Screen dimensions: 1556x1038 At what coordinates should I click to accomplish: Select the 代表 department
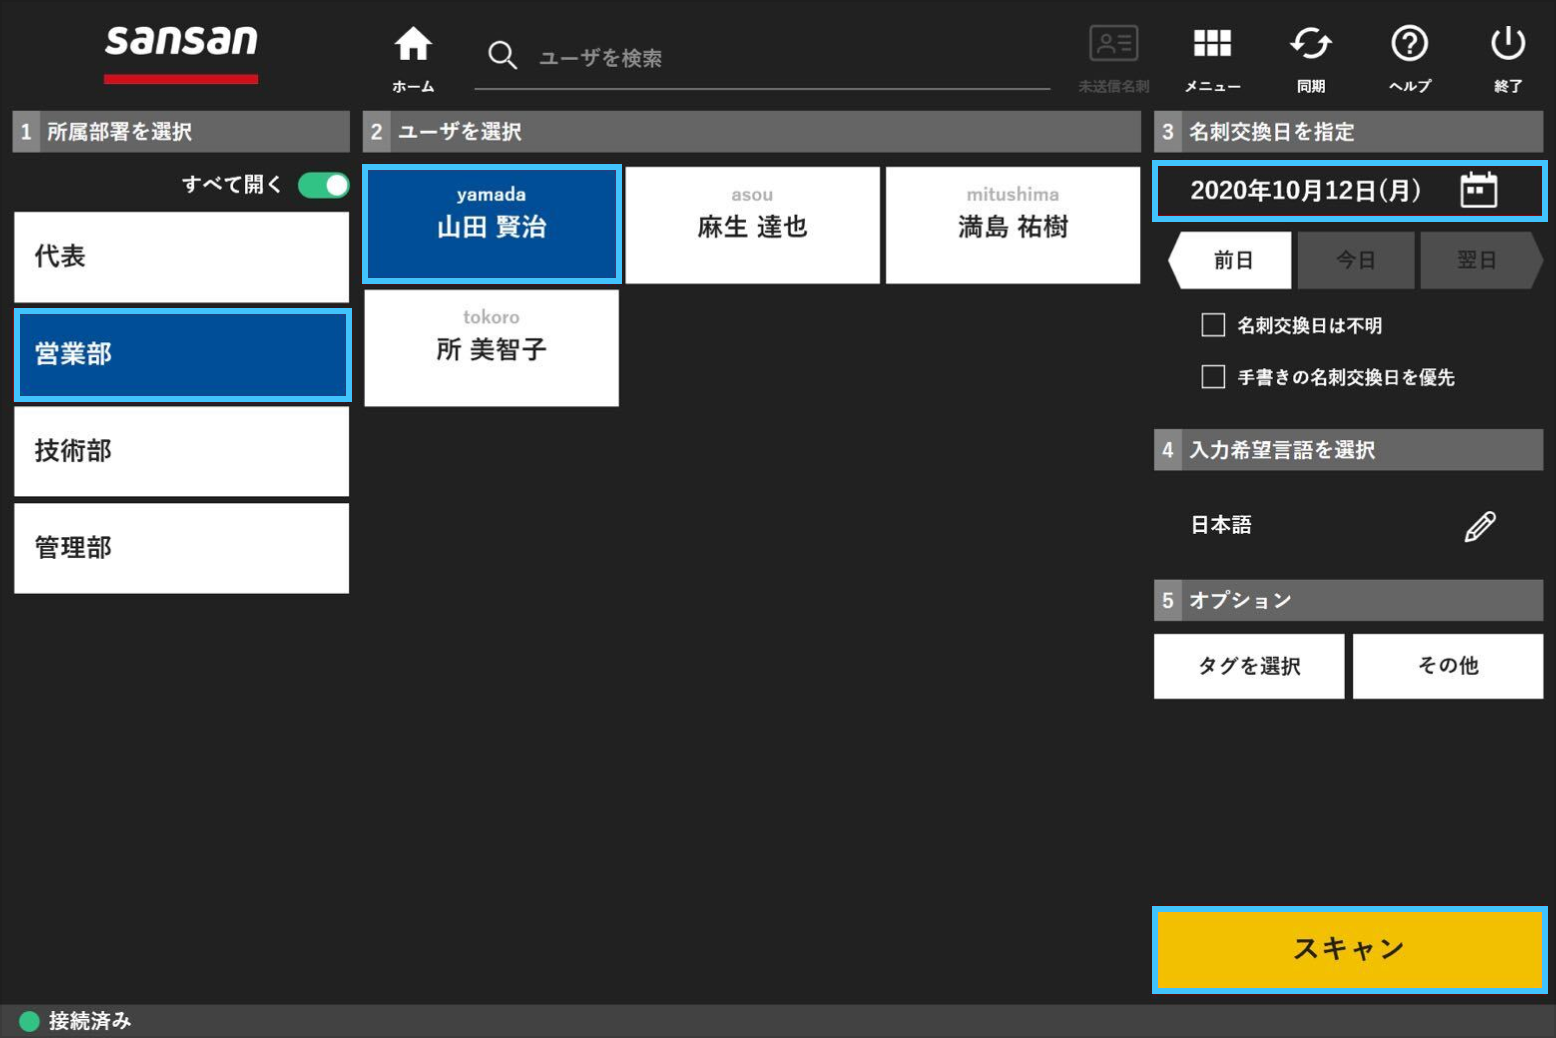tap(181, 257)
